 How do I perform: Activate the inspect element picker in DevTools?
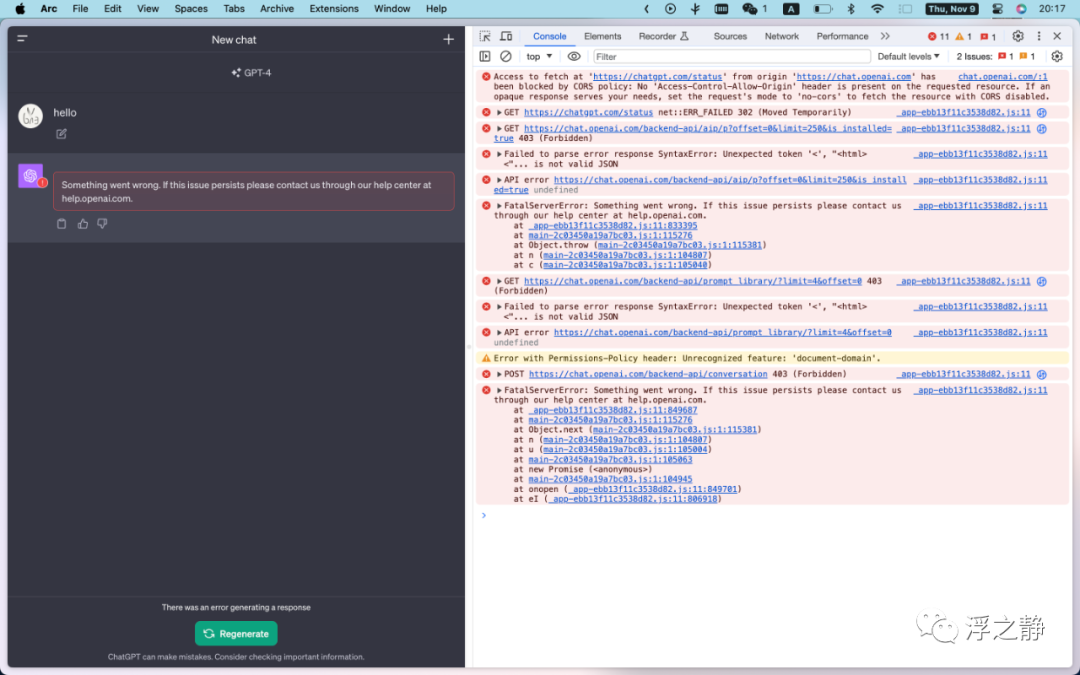tap(485, 36)
